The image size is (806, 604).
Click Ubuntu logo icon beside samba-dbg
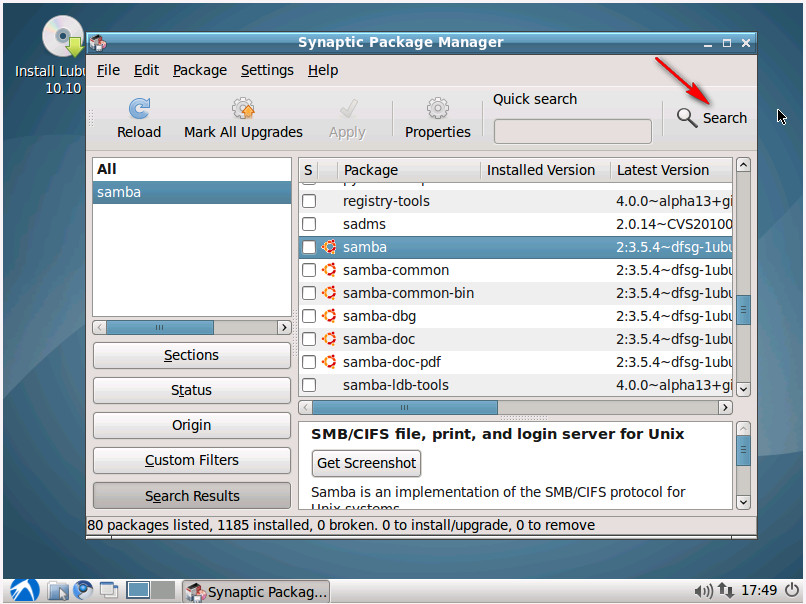329,316
